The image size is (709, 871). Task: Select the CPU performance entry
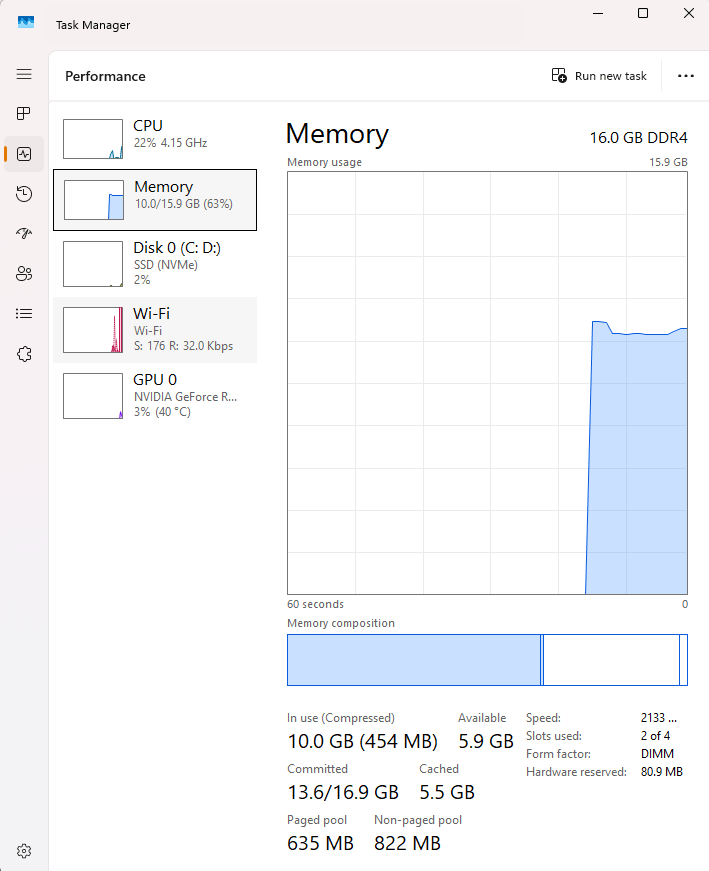(155, 139)
